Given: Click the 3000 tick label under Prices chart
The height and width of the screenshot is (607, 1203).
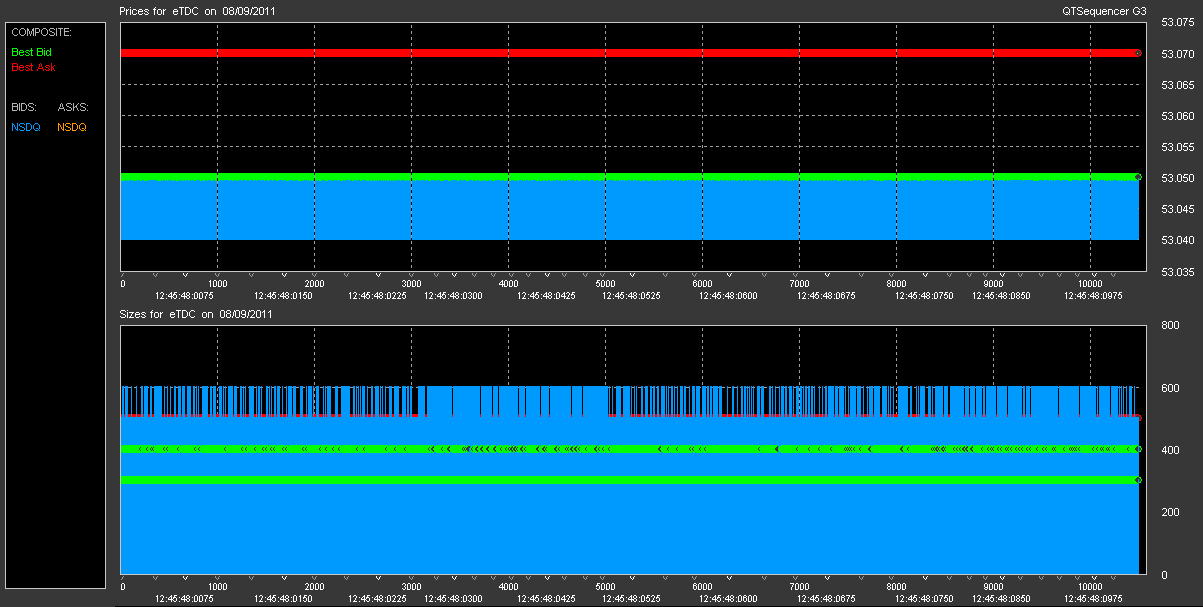Looking at the screenshot, I should point(411,284).
